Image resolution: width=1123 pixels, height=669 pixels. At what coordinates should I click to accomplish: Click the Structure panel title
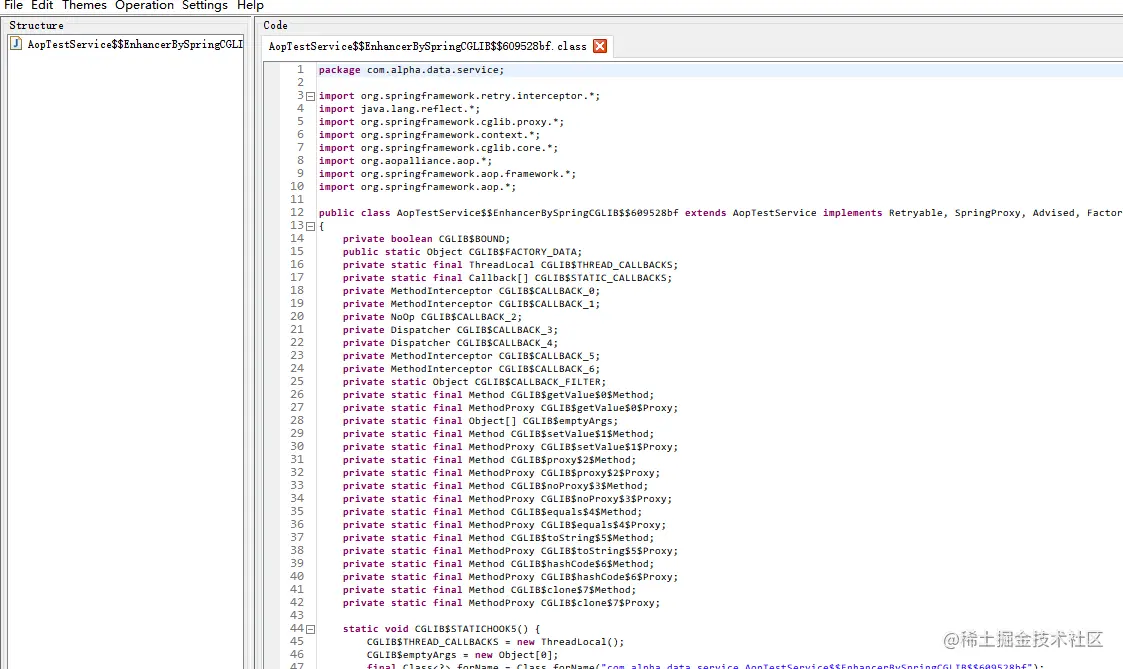(x=36, y=25)
